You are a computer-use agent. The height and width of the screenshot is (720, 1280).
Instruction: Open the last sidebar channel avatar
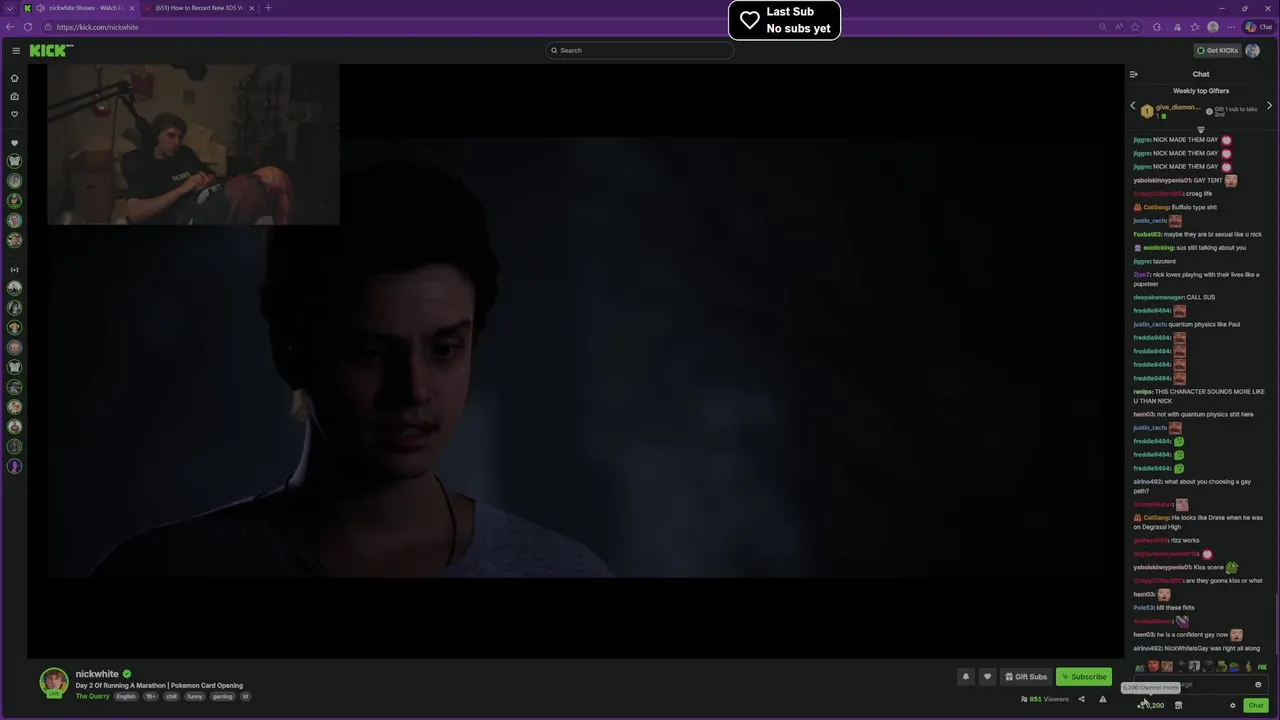point(14,466)
